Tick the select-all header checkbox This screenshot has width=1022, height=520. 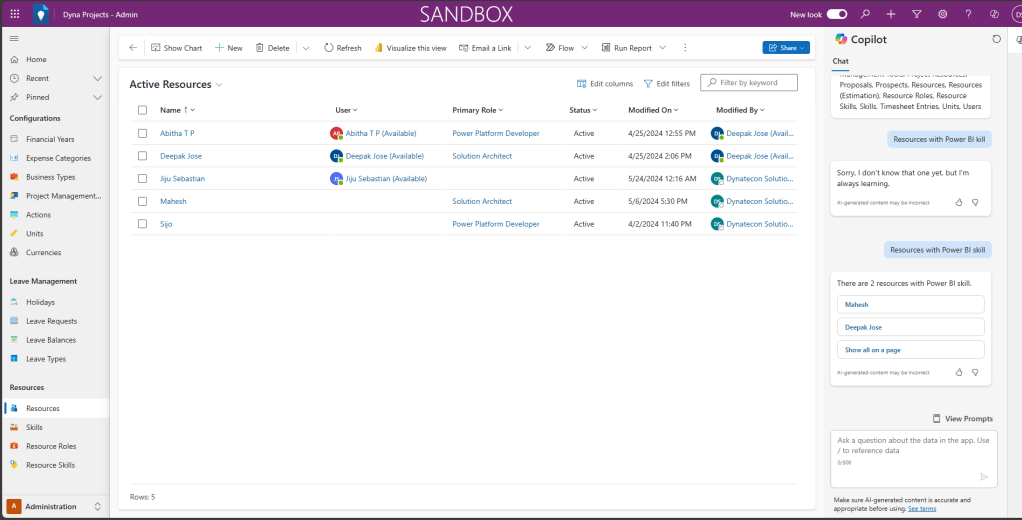click(142, 110)
